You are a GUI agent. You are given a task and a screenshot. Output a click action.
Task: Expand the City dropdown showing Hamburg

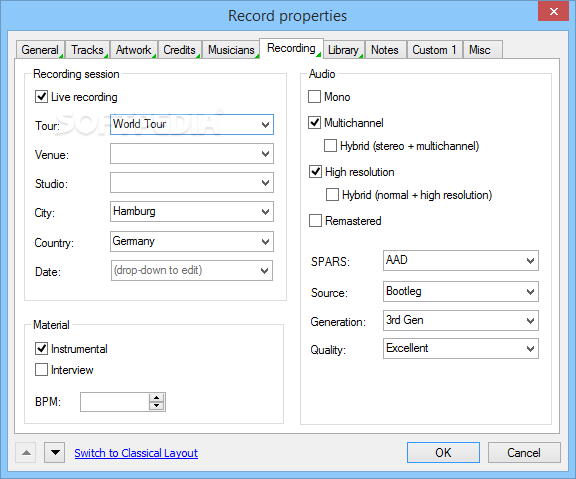pyautogui.click(x=265, y=212)
